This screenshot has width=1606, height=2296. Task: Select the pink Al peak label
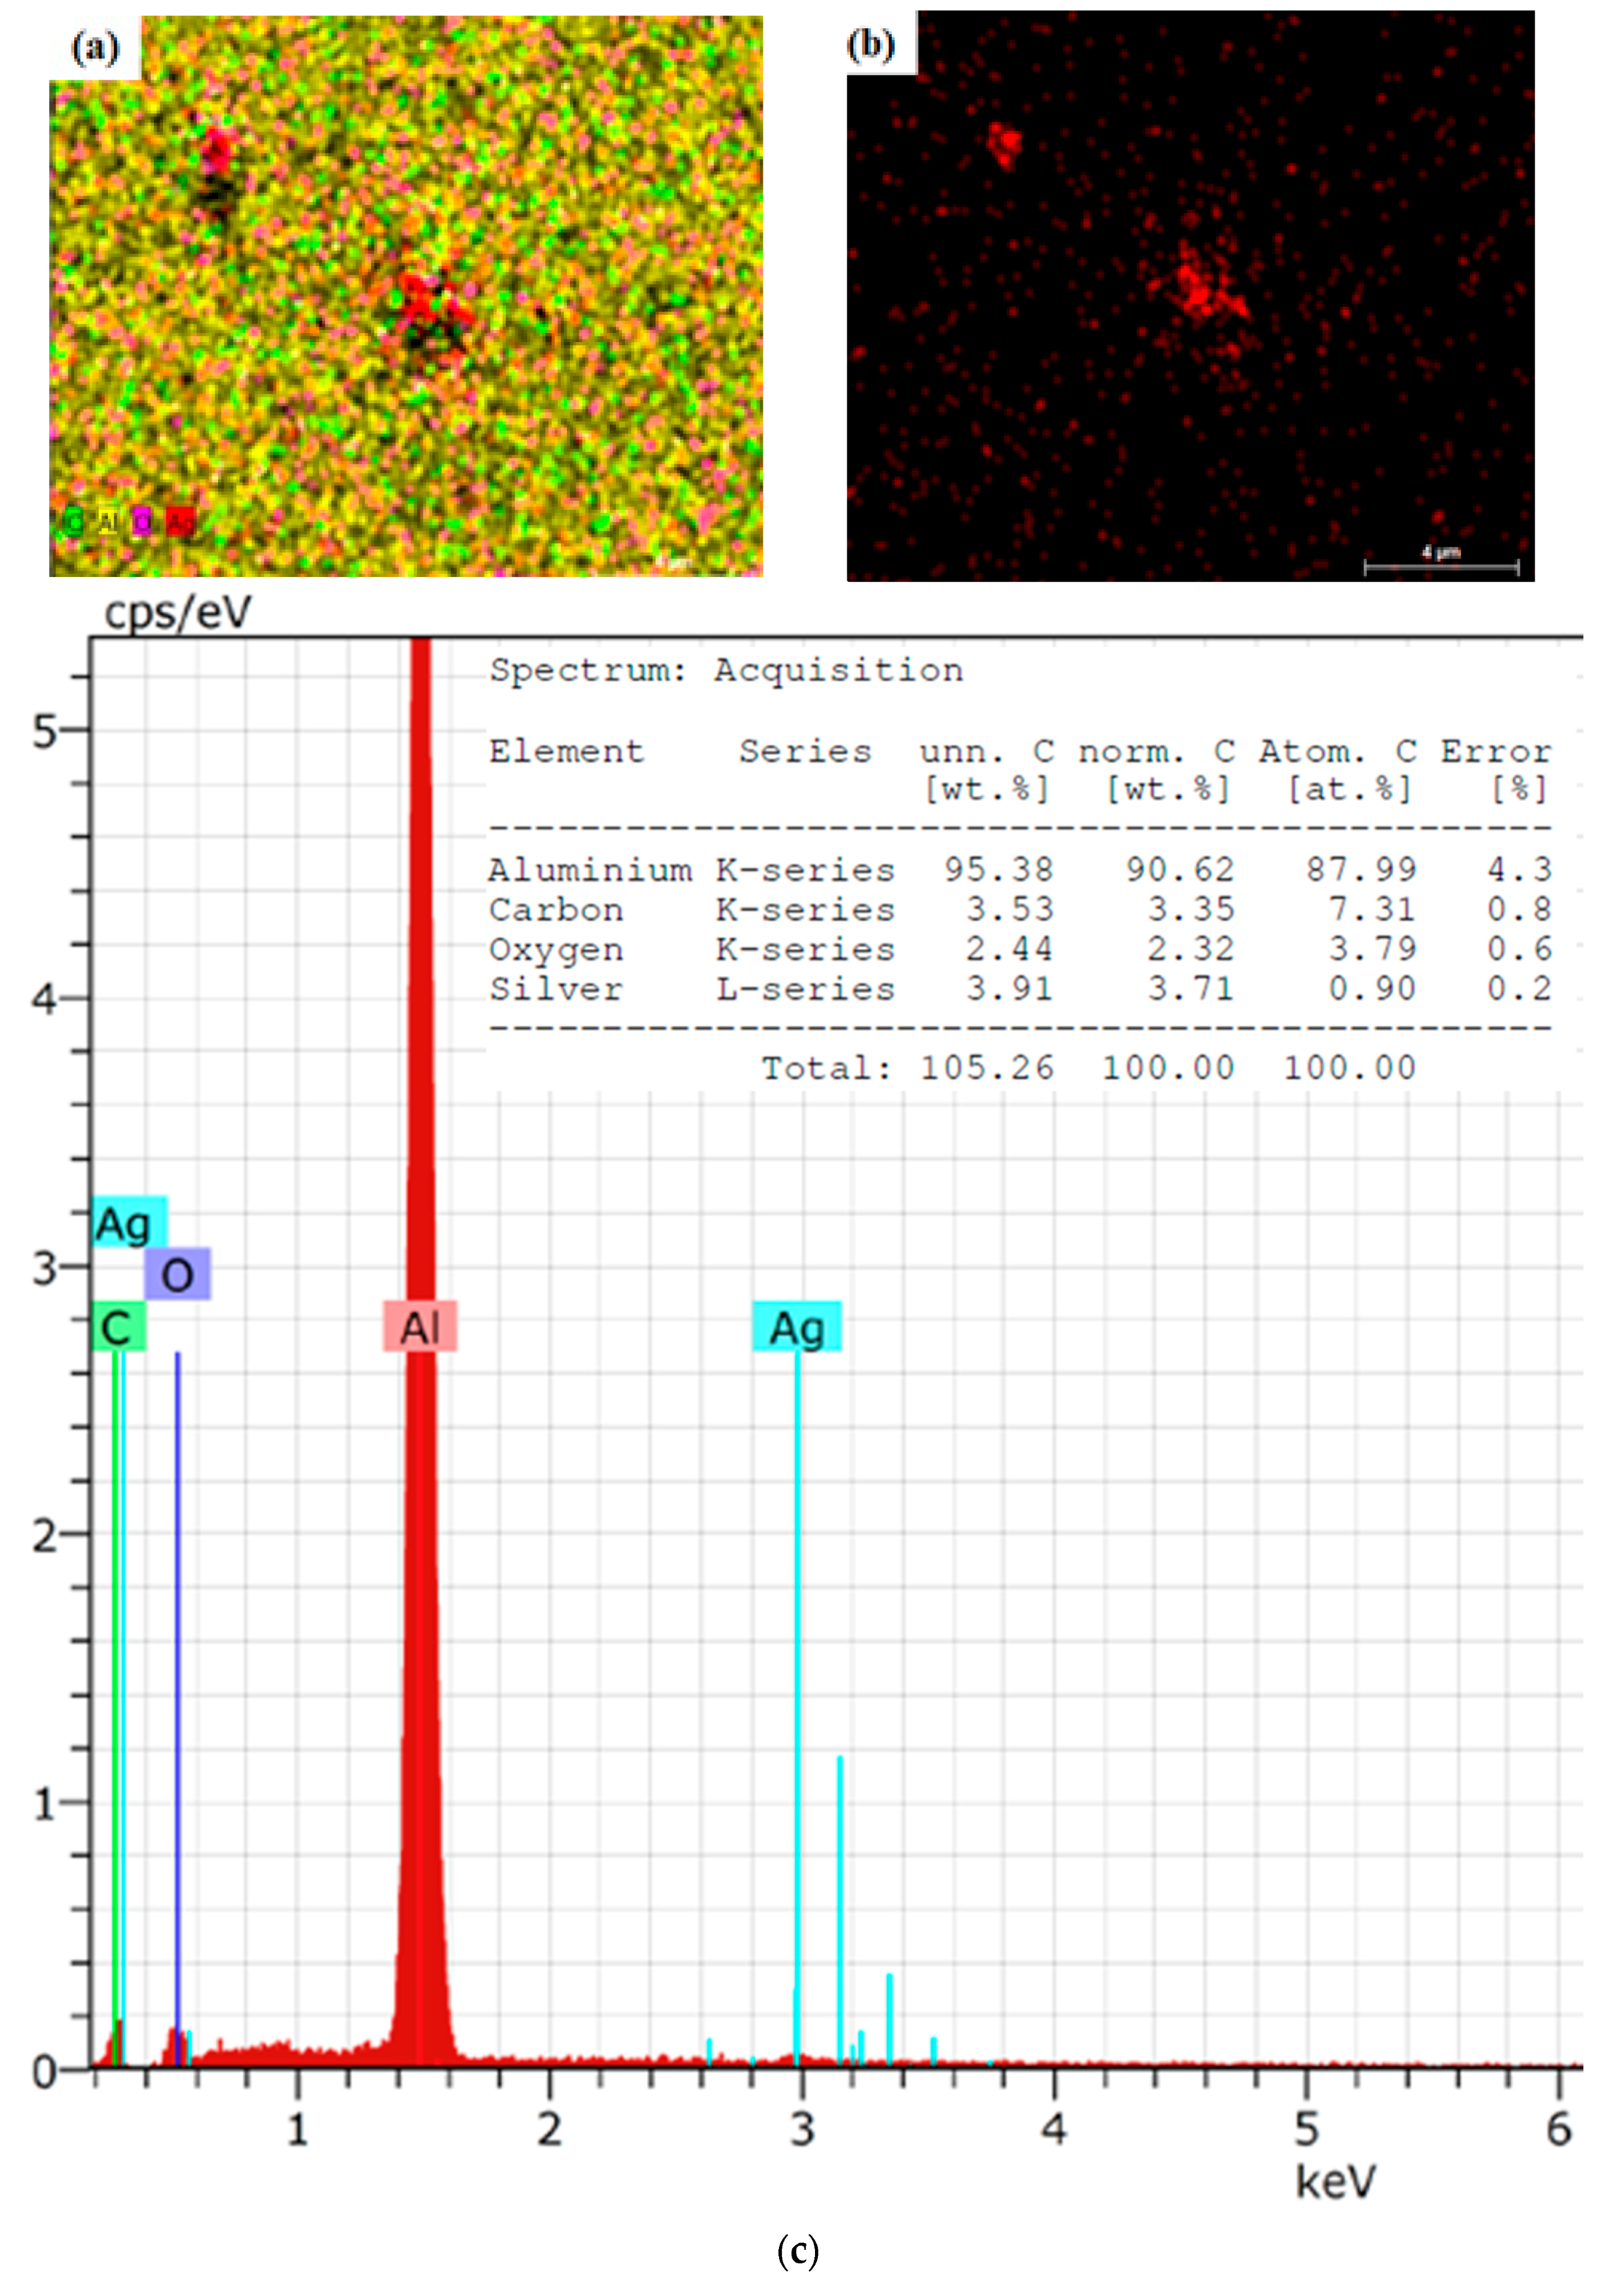click(420, 1327)
